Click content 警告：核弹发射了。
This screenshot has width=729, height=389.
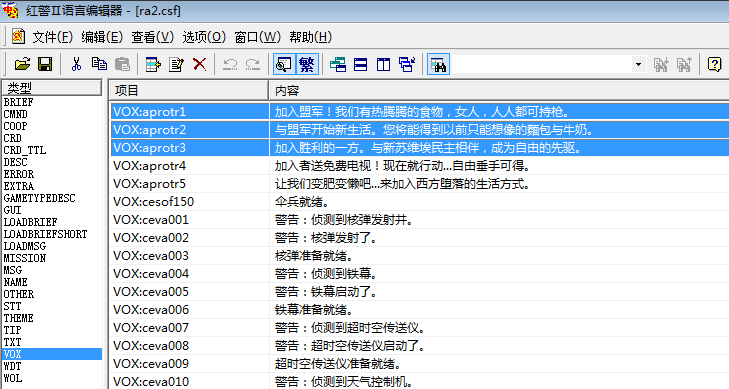point(325,237)
